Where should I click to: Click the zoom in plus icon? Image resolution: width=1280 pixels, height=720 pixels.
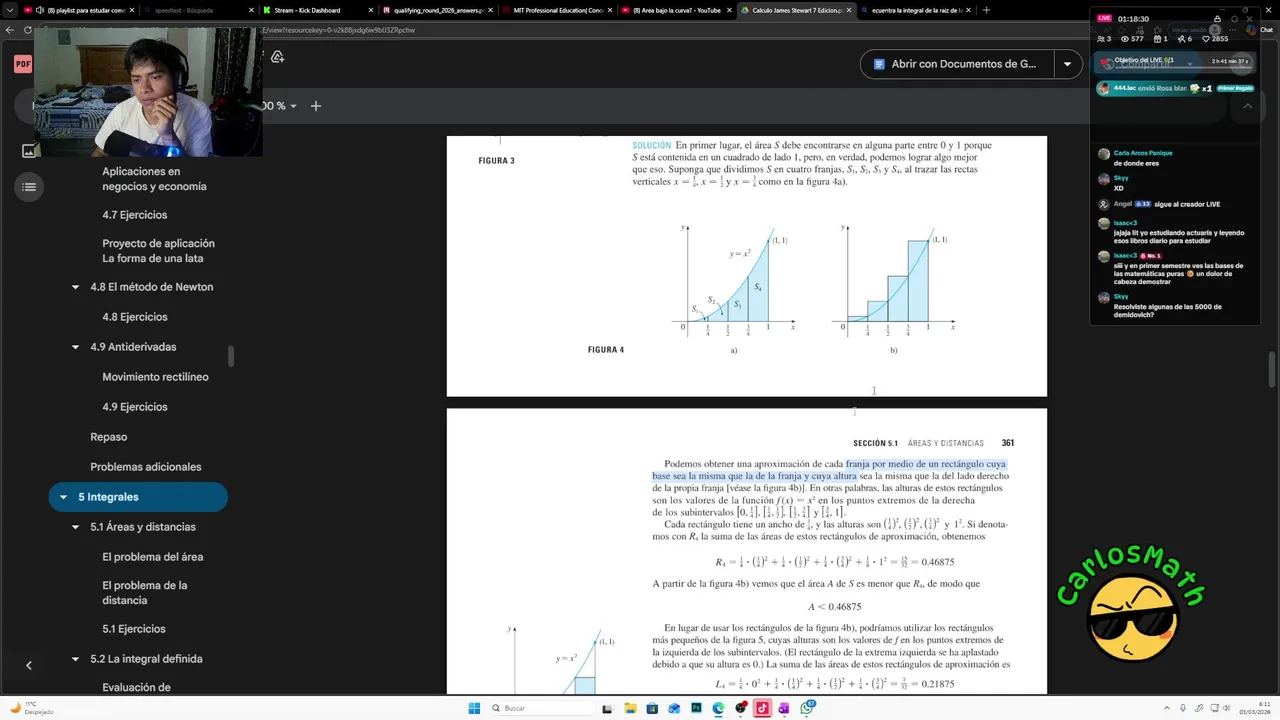(316, 106)
